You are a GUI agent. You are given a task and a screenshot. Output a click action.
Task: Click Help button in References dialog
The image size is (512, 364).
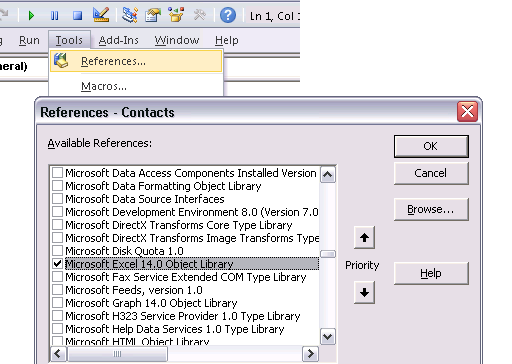point(431,273)
